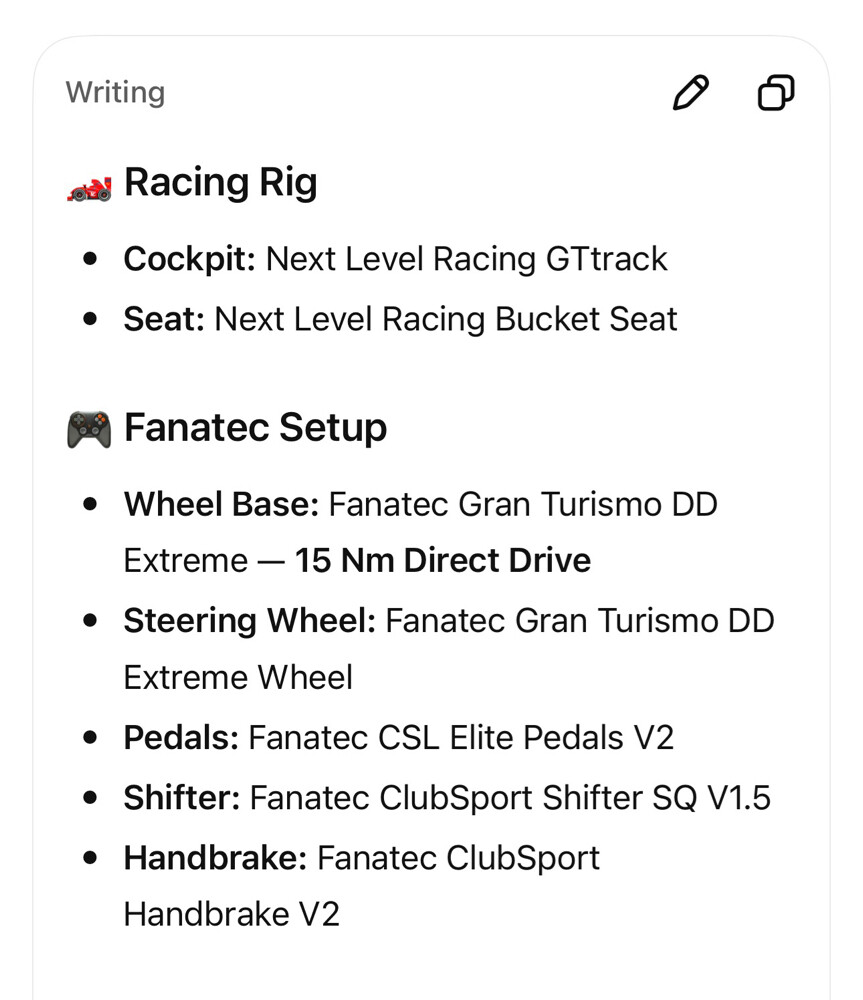Select the Fanatec Setup heading

(256, 428)
